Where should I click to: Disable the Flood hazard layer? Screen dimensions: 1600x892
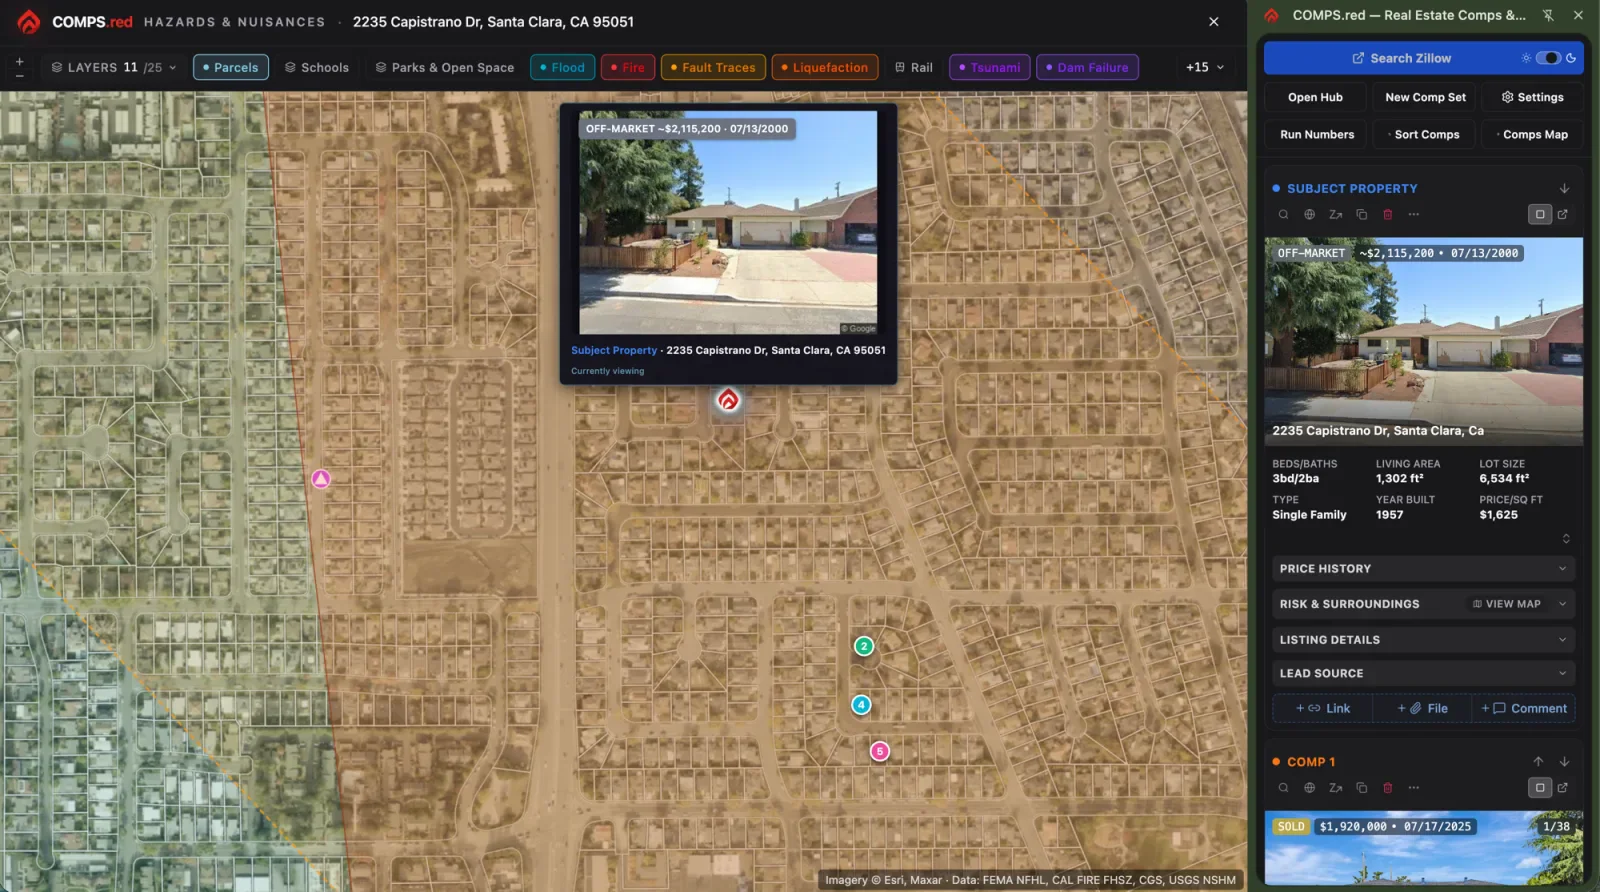pos(562,67)
